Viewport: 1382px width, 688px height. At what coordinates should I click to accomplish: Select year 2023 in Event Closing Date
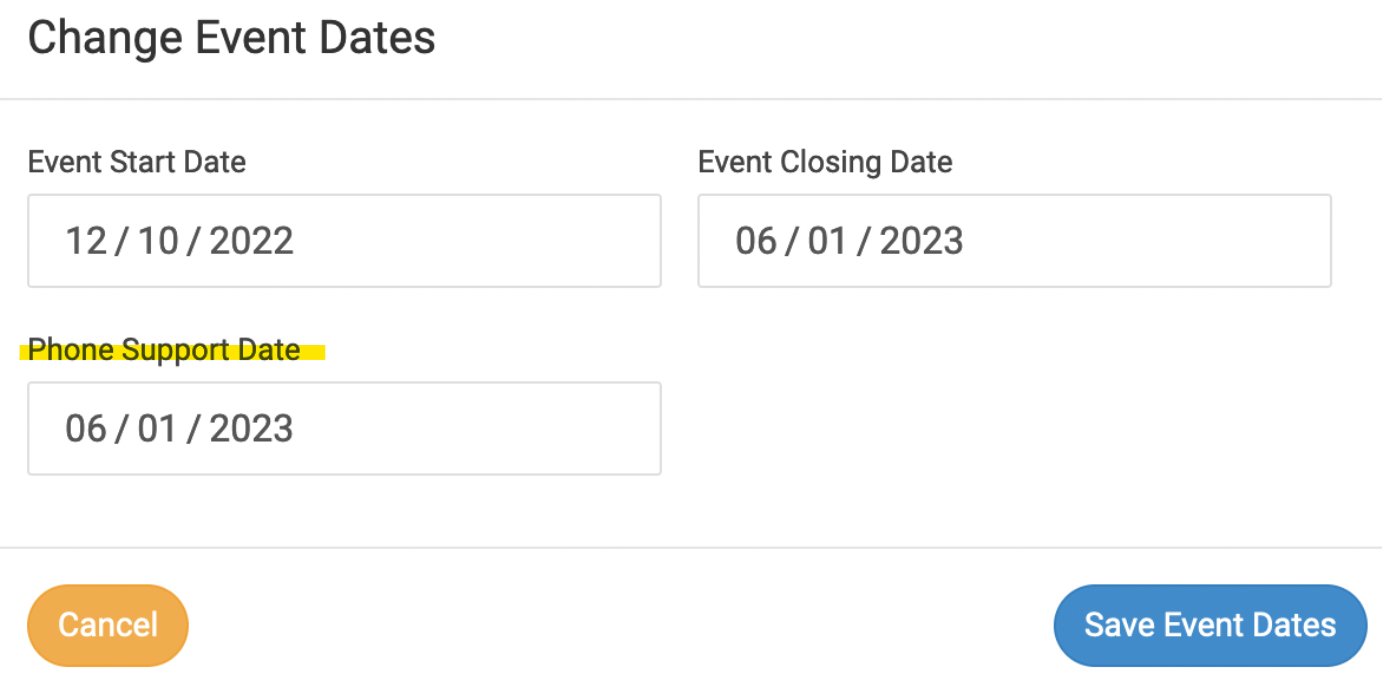(x=921, y=241)
